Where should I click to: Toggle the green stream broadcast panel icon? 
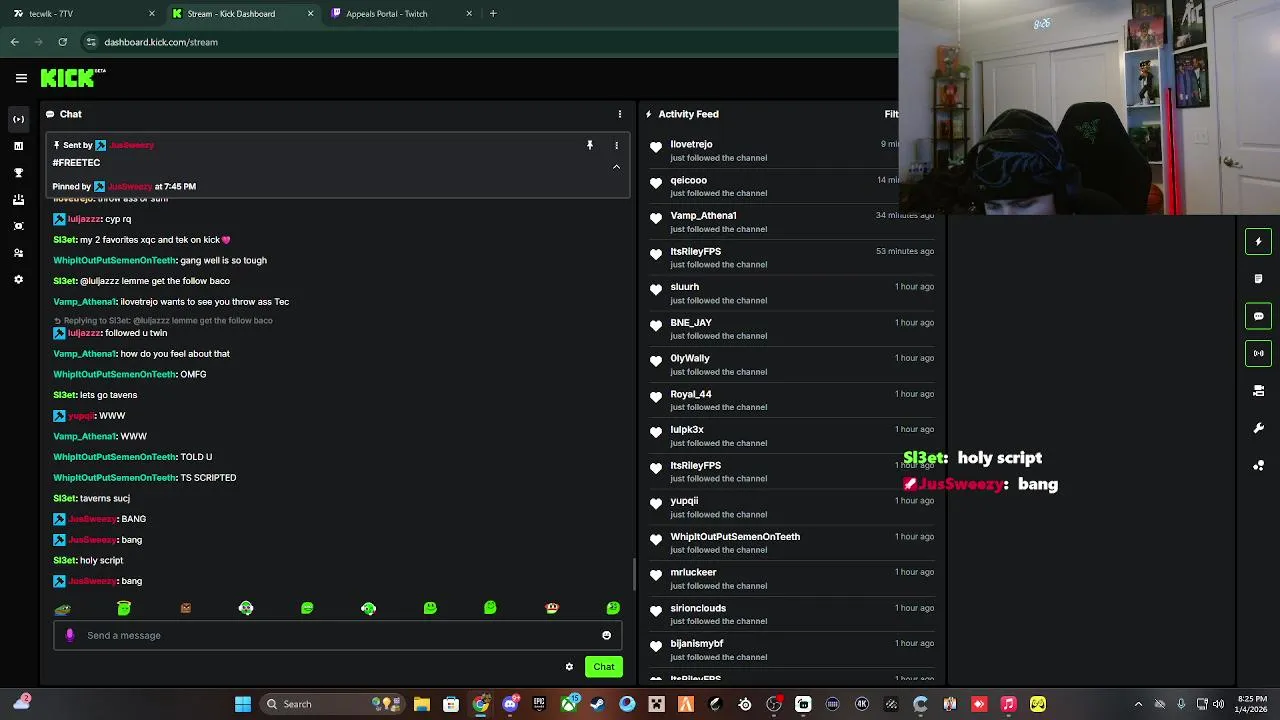pyautogui.click(x=1258, y=353)
